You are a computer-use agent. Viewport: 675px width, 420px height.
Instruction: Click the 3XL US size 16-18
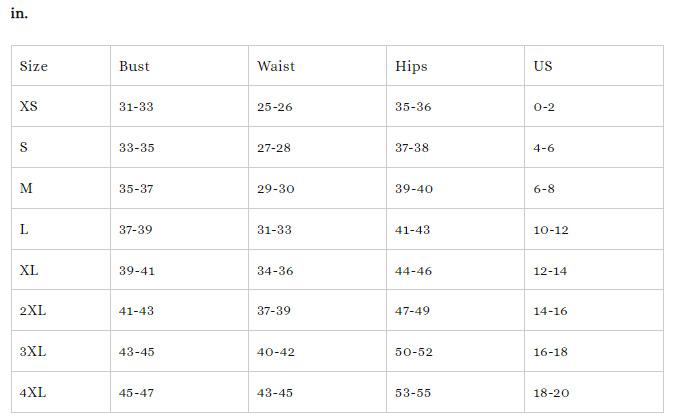tap(551, 352)
